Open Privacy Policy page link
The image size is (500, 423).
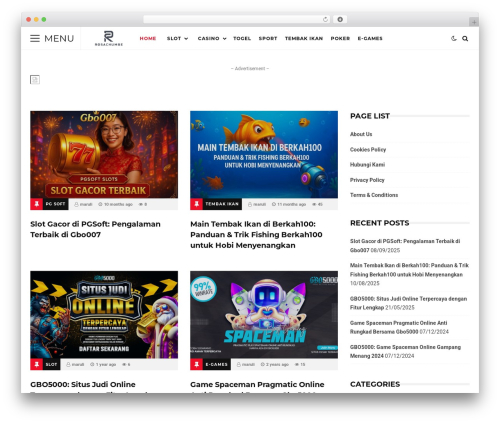pyautogui.click(x=367, y=180)
